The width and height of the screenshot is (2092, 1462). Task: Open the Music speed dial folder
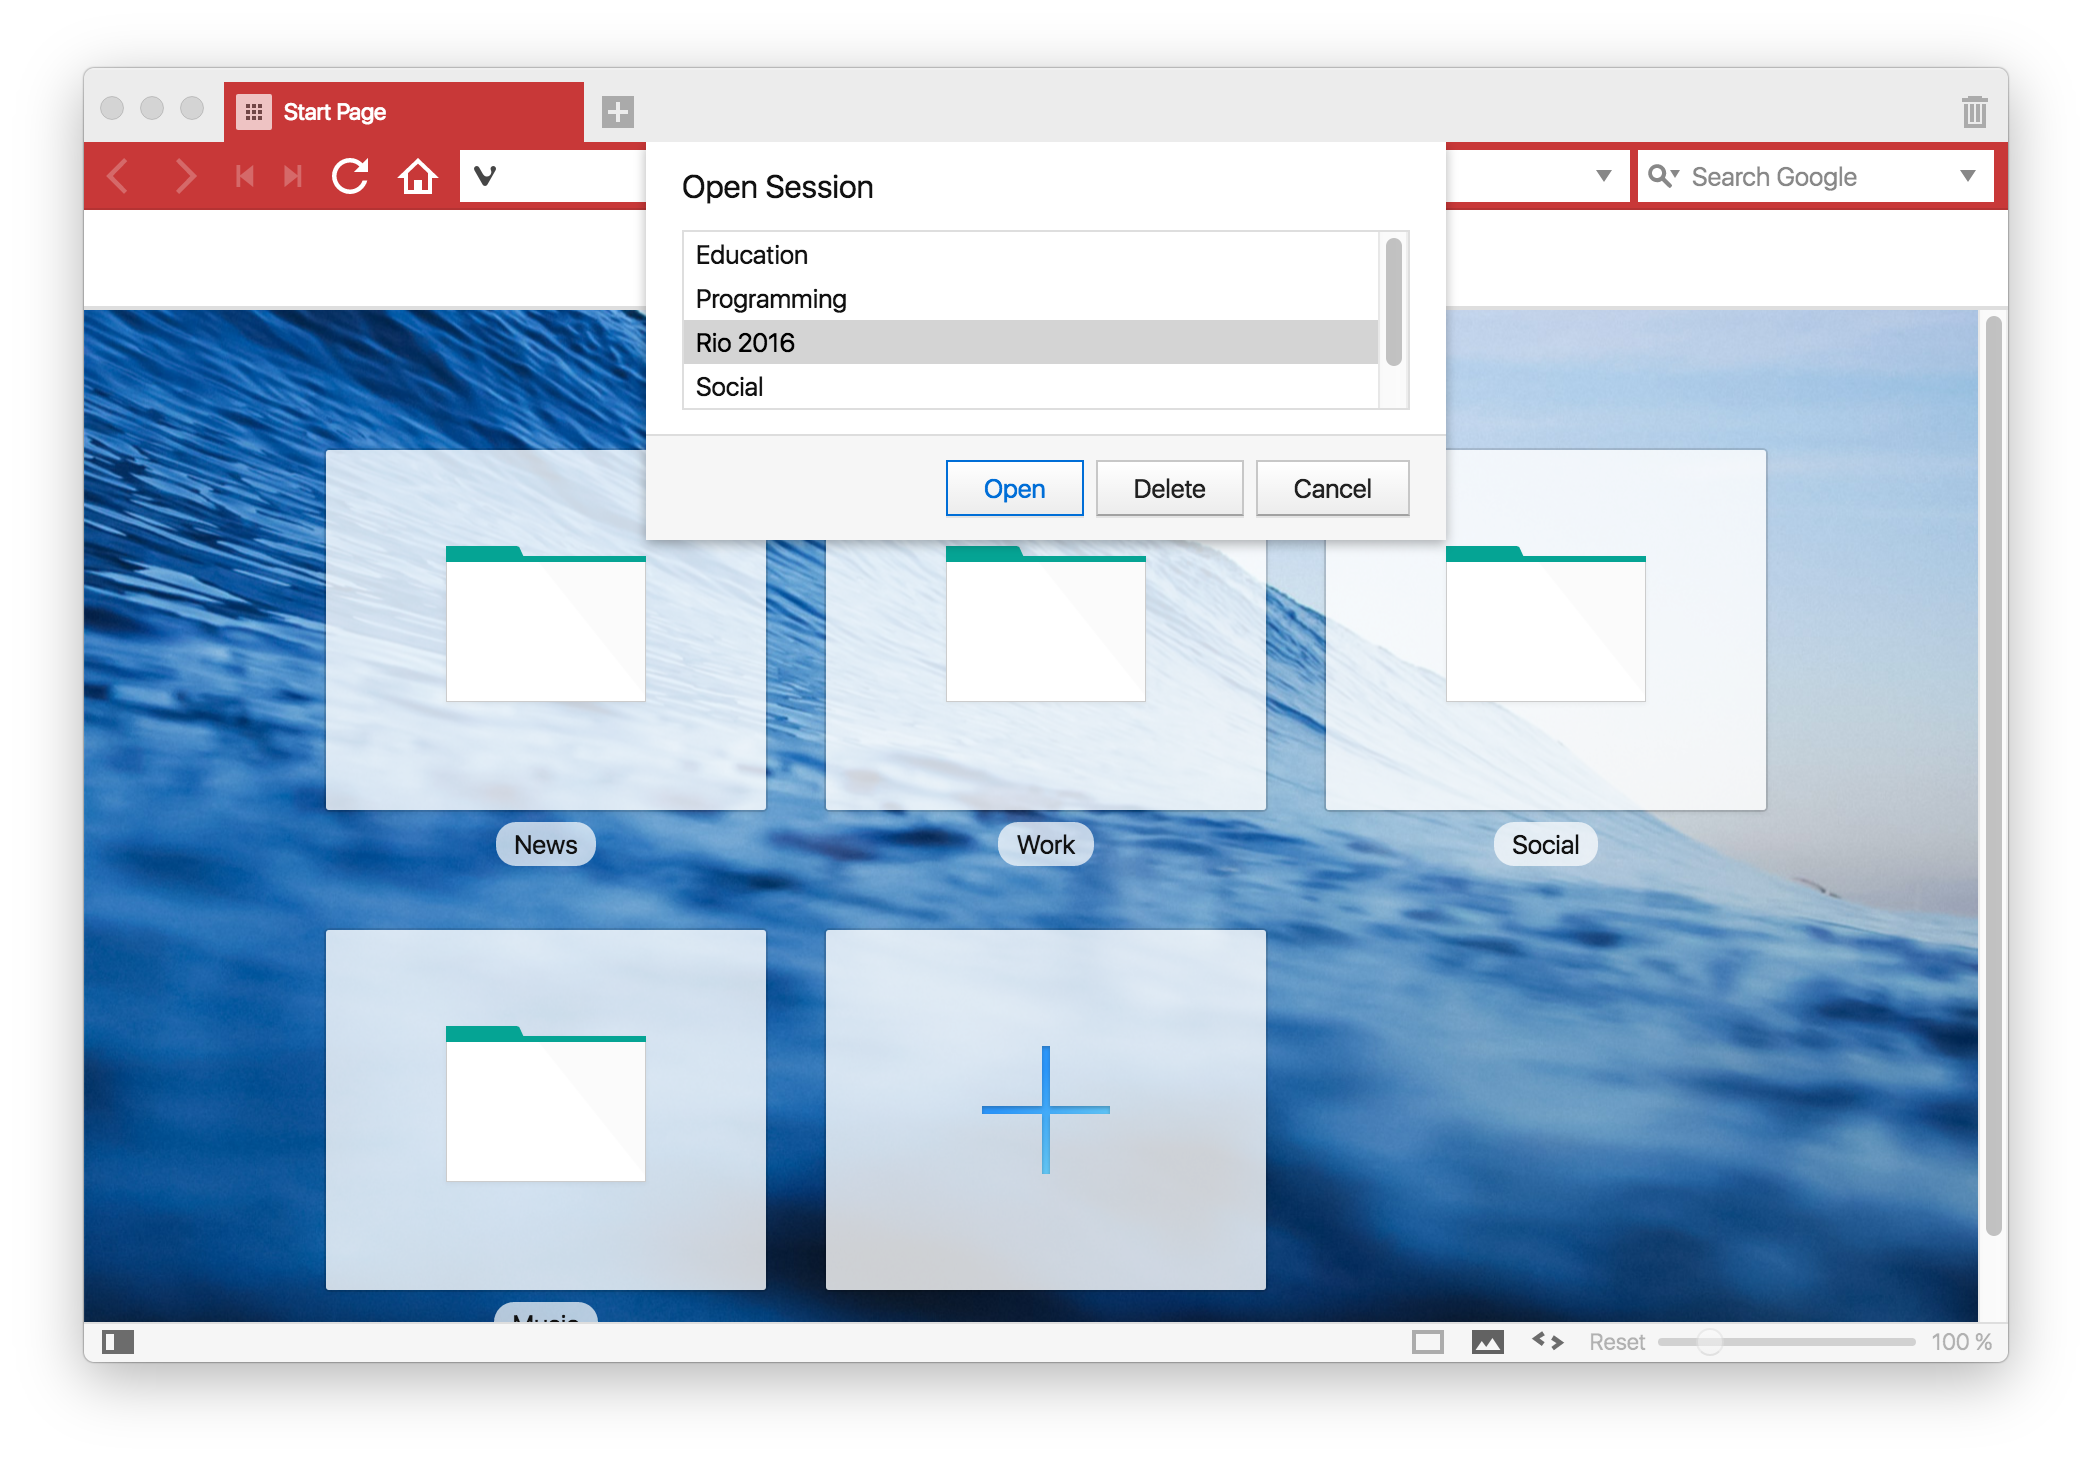[x=546, y=1110]
